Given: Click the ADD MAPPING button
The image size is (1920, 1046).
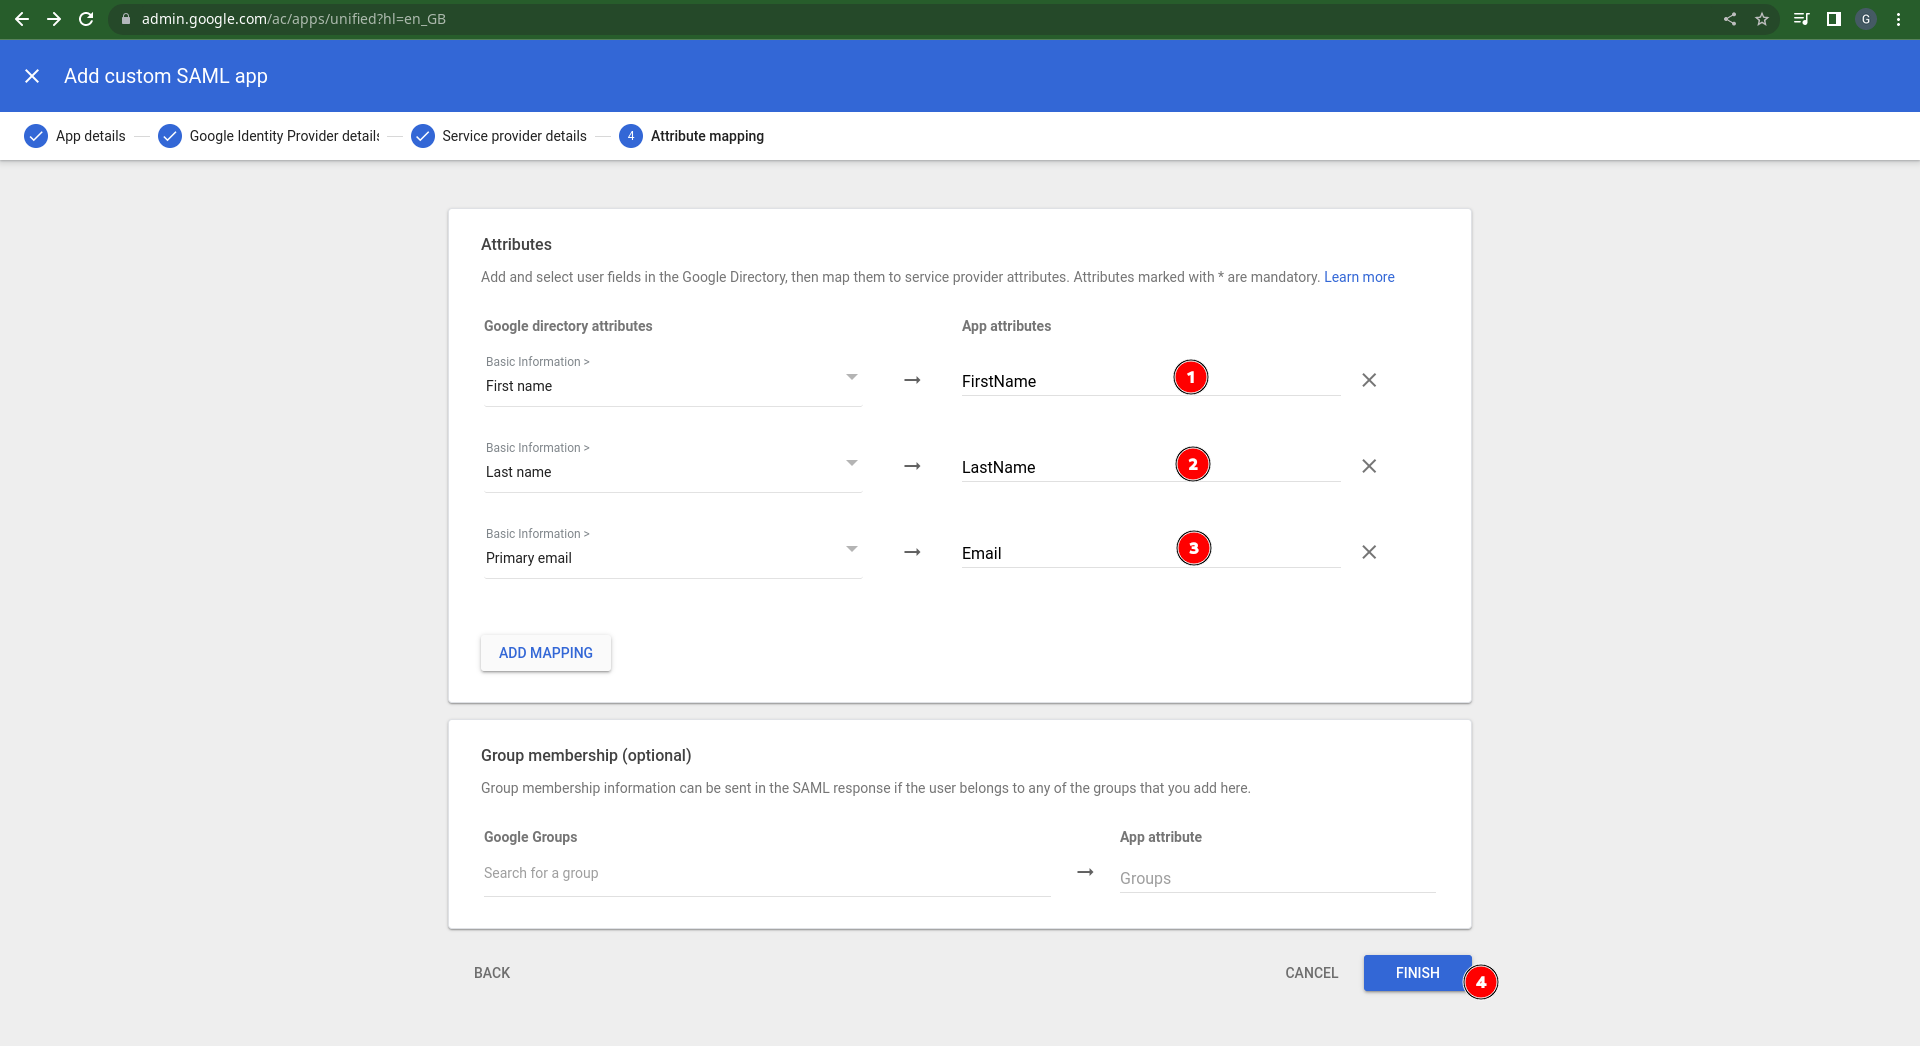Looking at the screenshot, I should [x=546, y=653].
